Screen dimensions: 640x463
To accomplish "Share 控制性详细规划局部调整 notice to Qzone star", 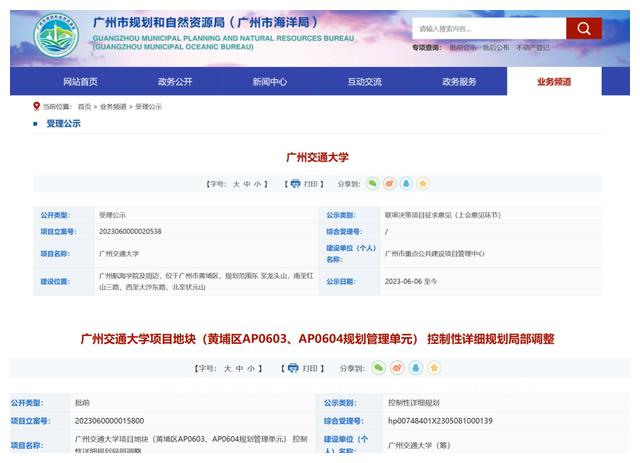I will [434, 368].
